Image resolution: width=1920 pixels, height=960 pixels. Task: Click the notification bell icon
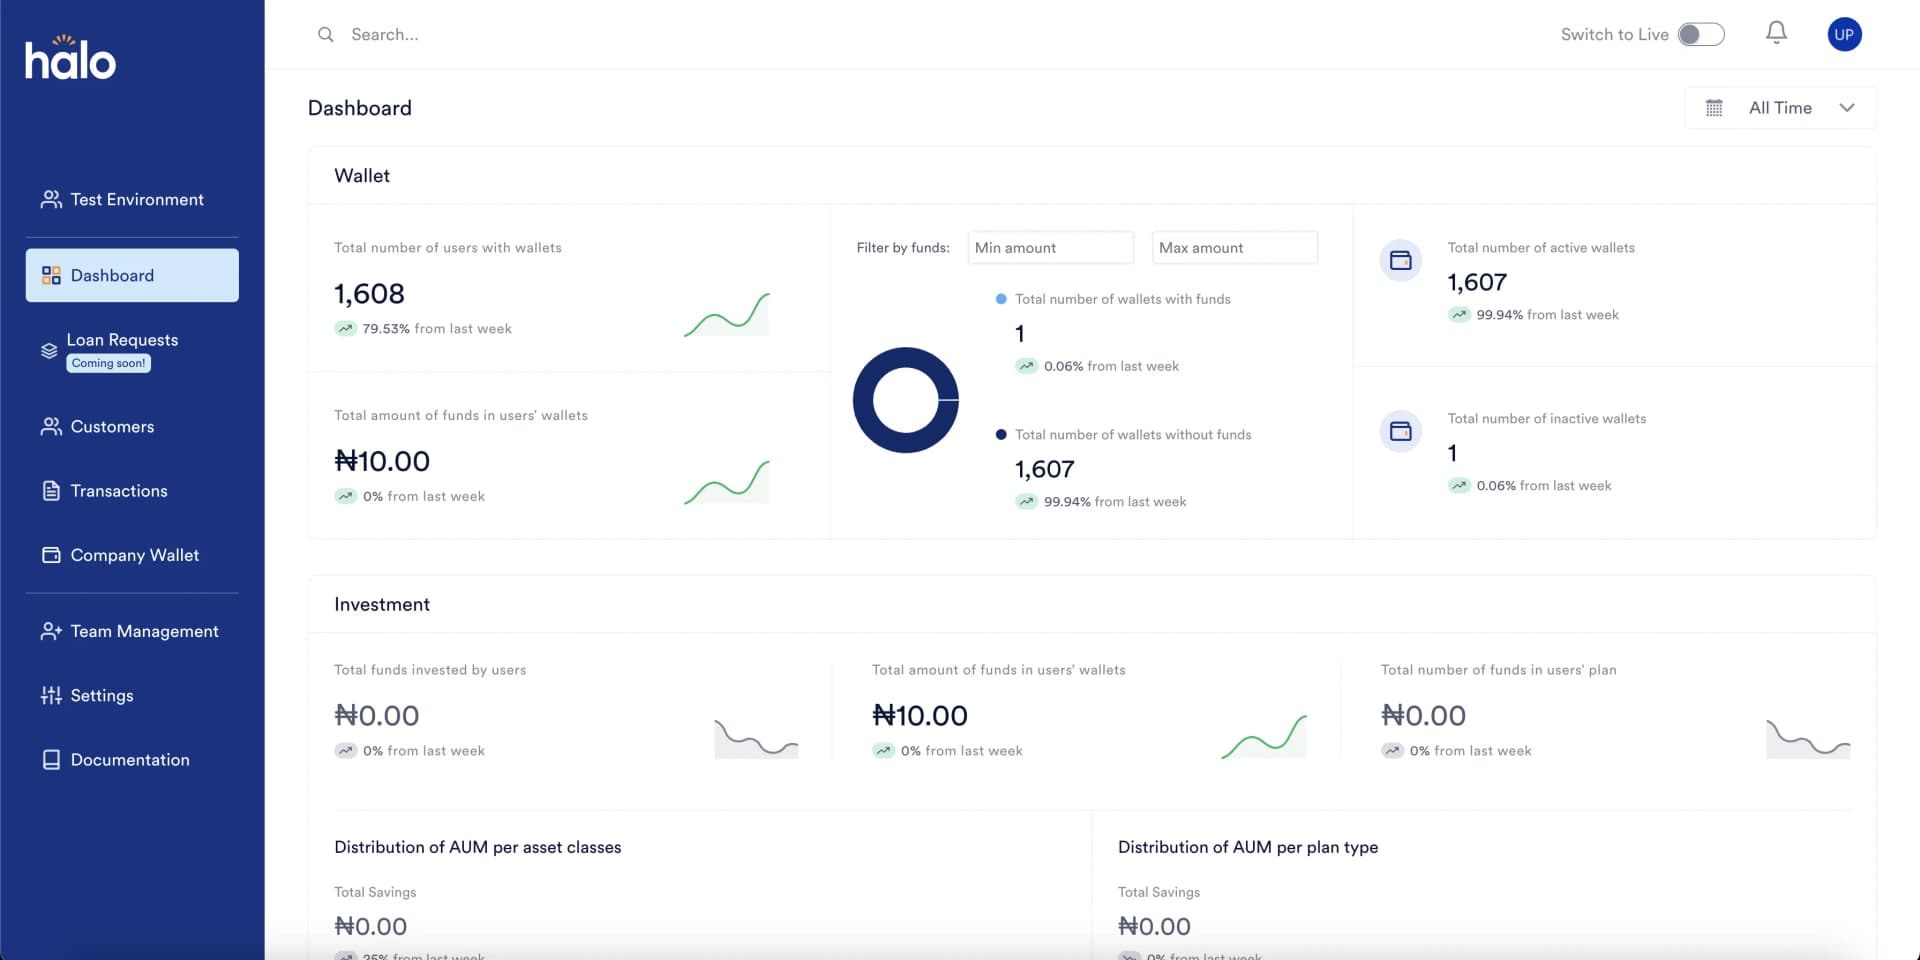[1776, 33]
